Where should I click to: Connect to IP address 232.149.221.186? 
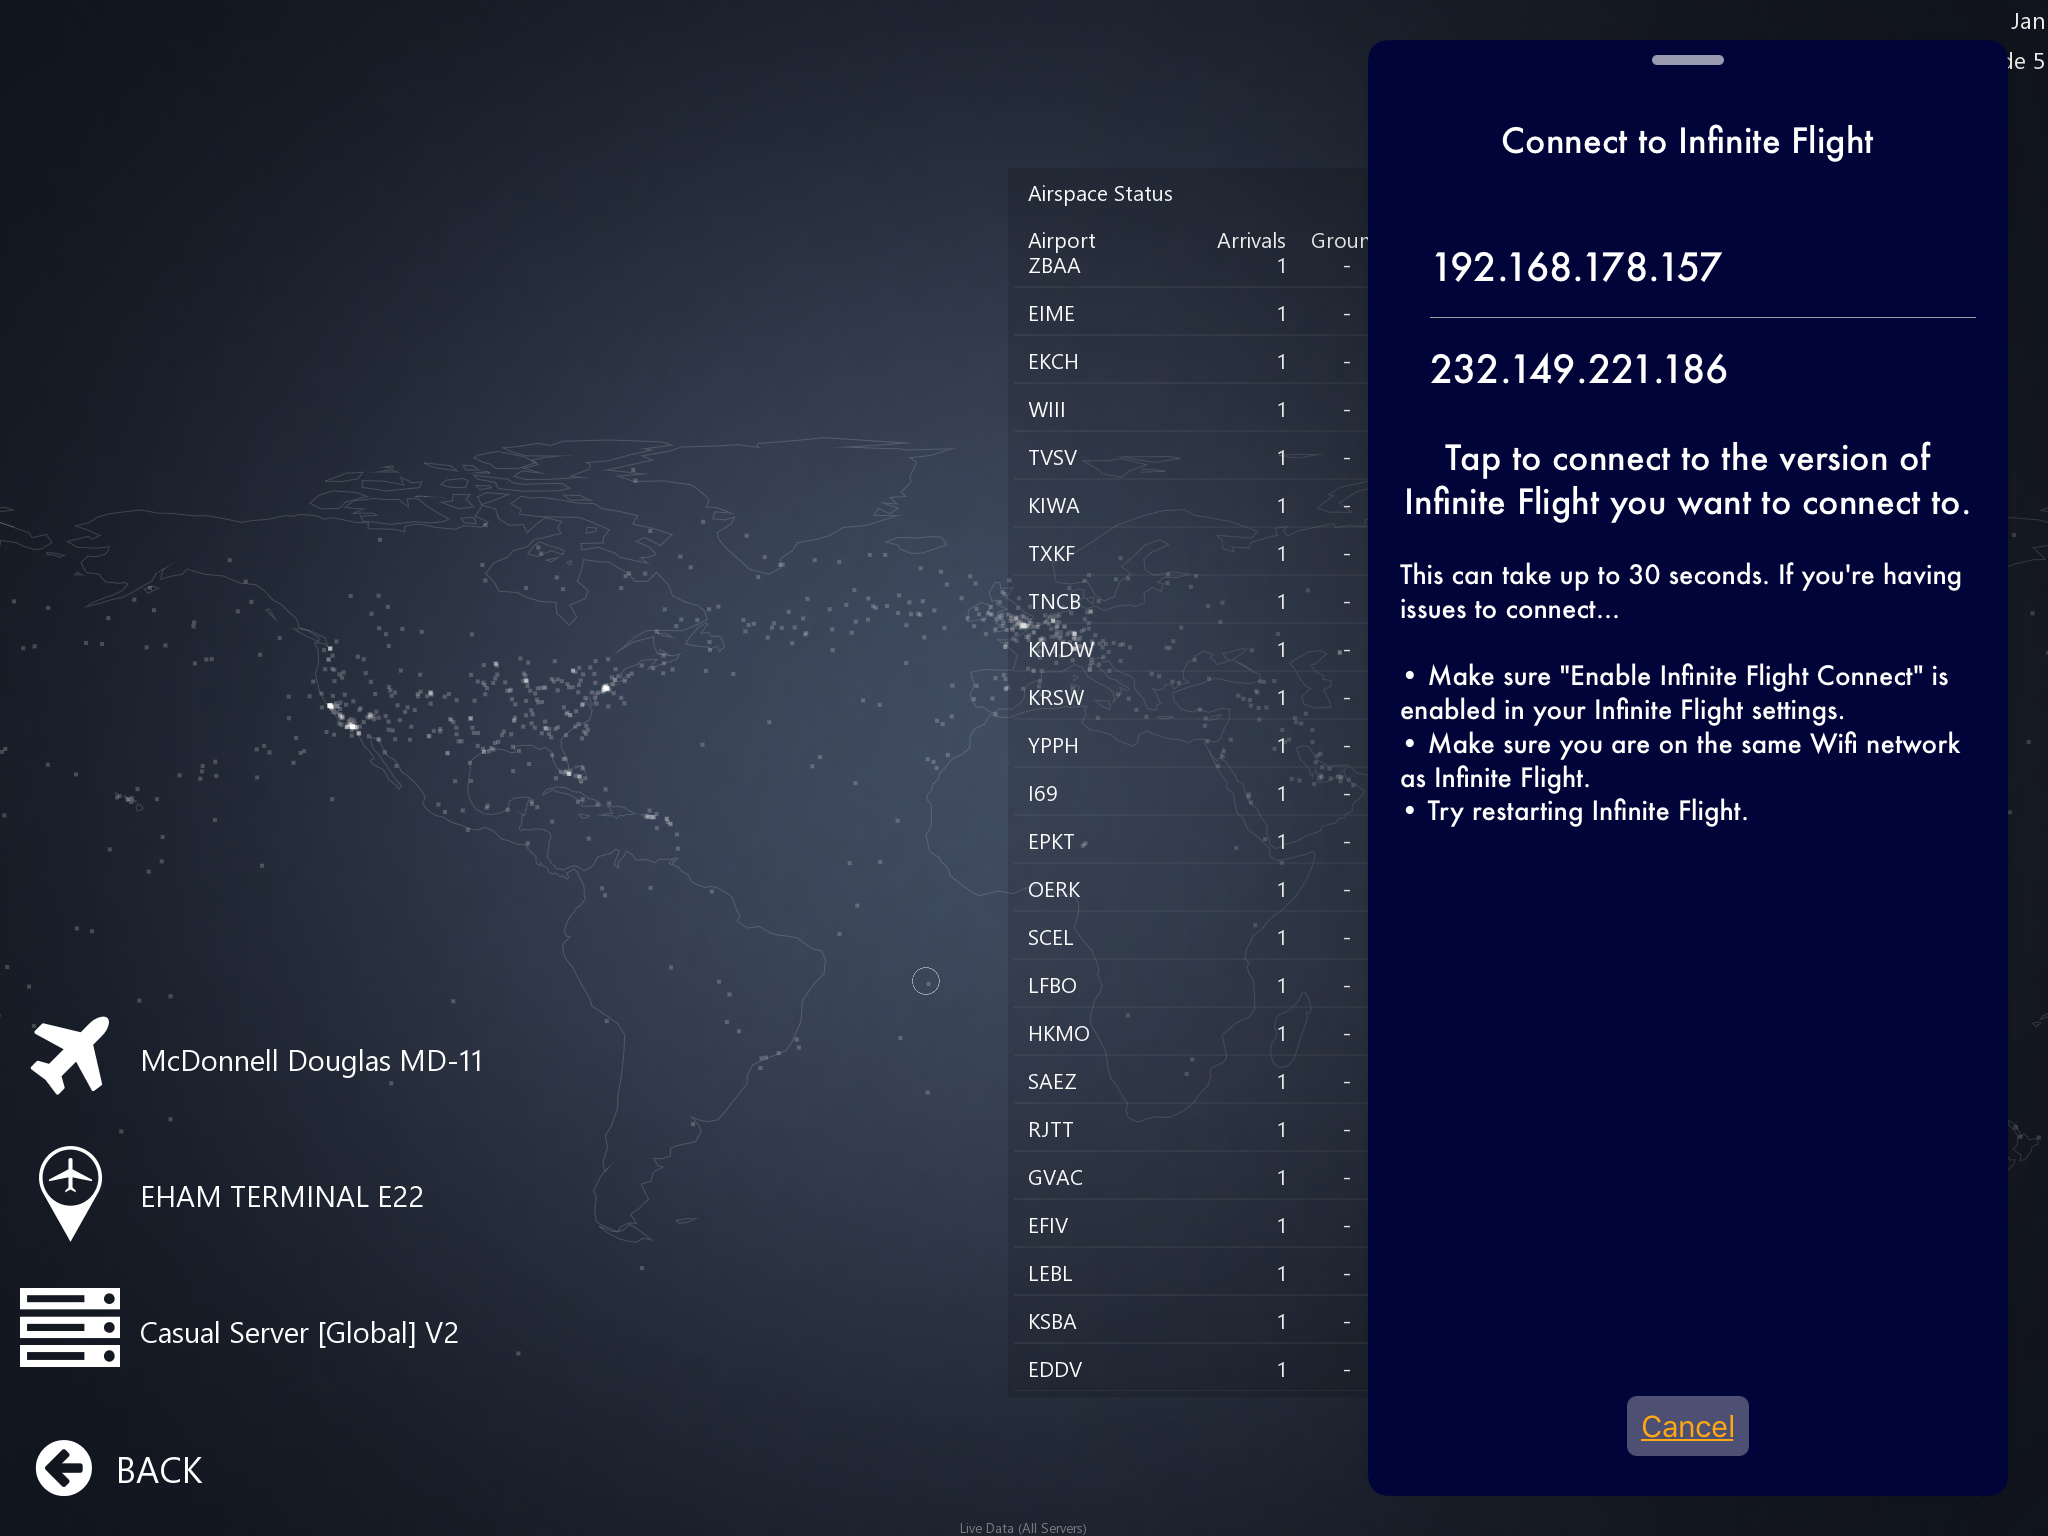coord(1579,369)
